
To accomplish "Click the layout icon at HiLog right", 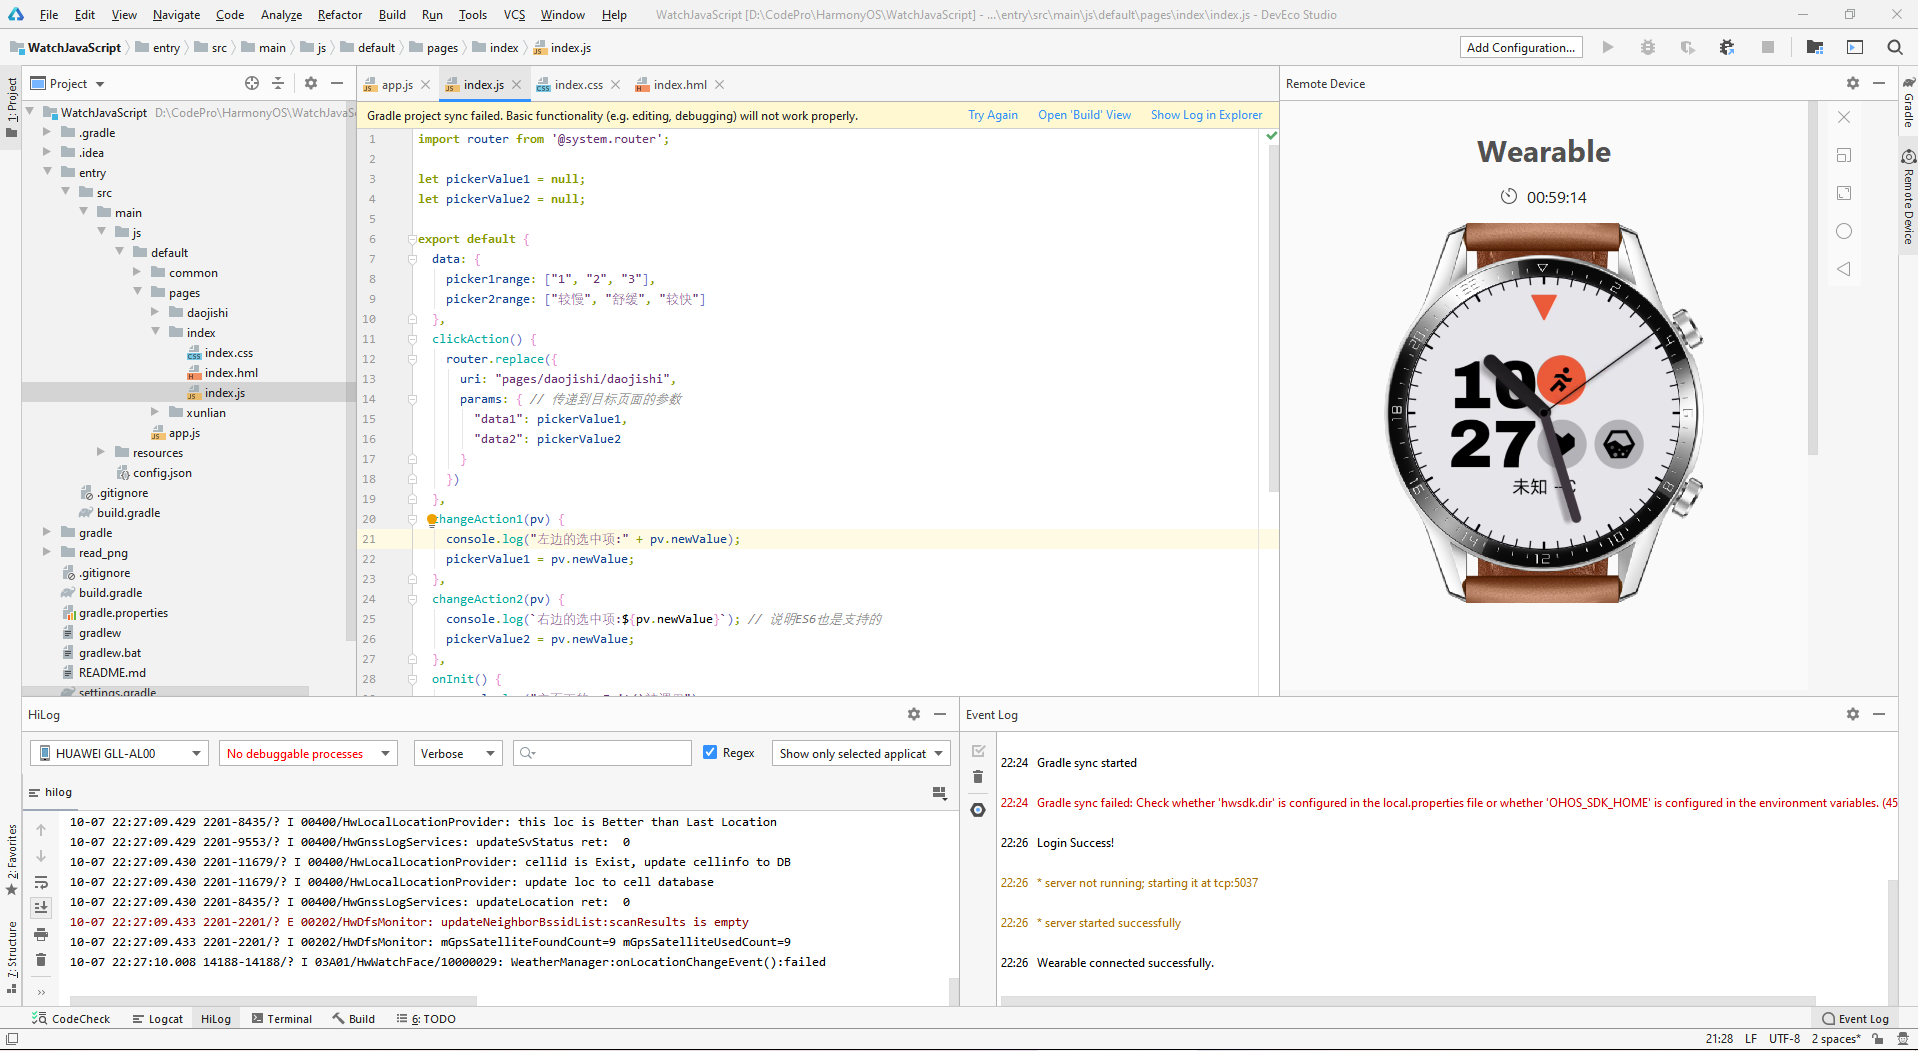I will point(939,793).
